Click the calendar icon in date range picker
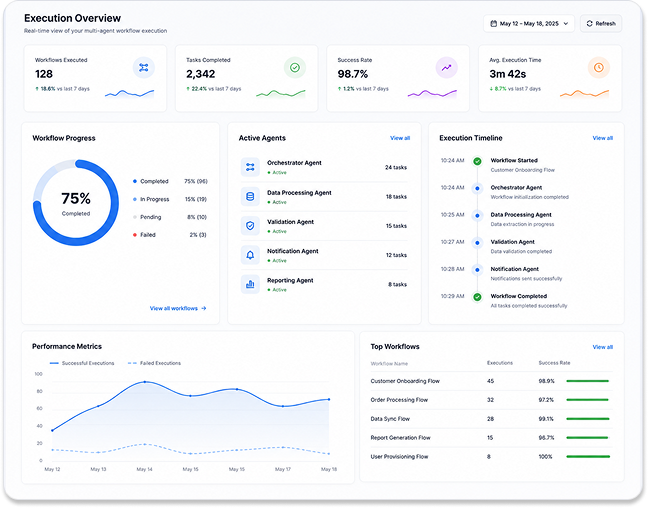The height and width of the screenshot is (508, 648). [493, 24]
